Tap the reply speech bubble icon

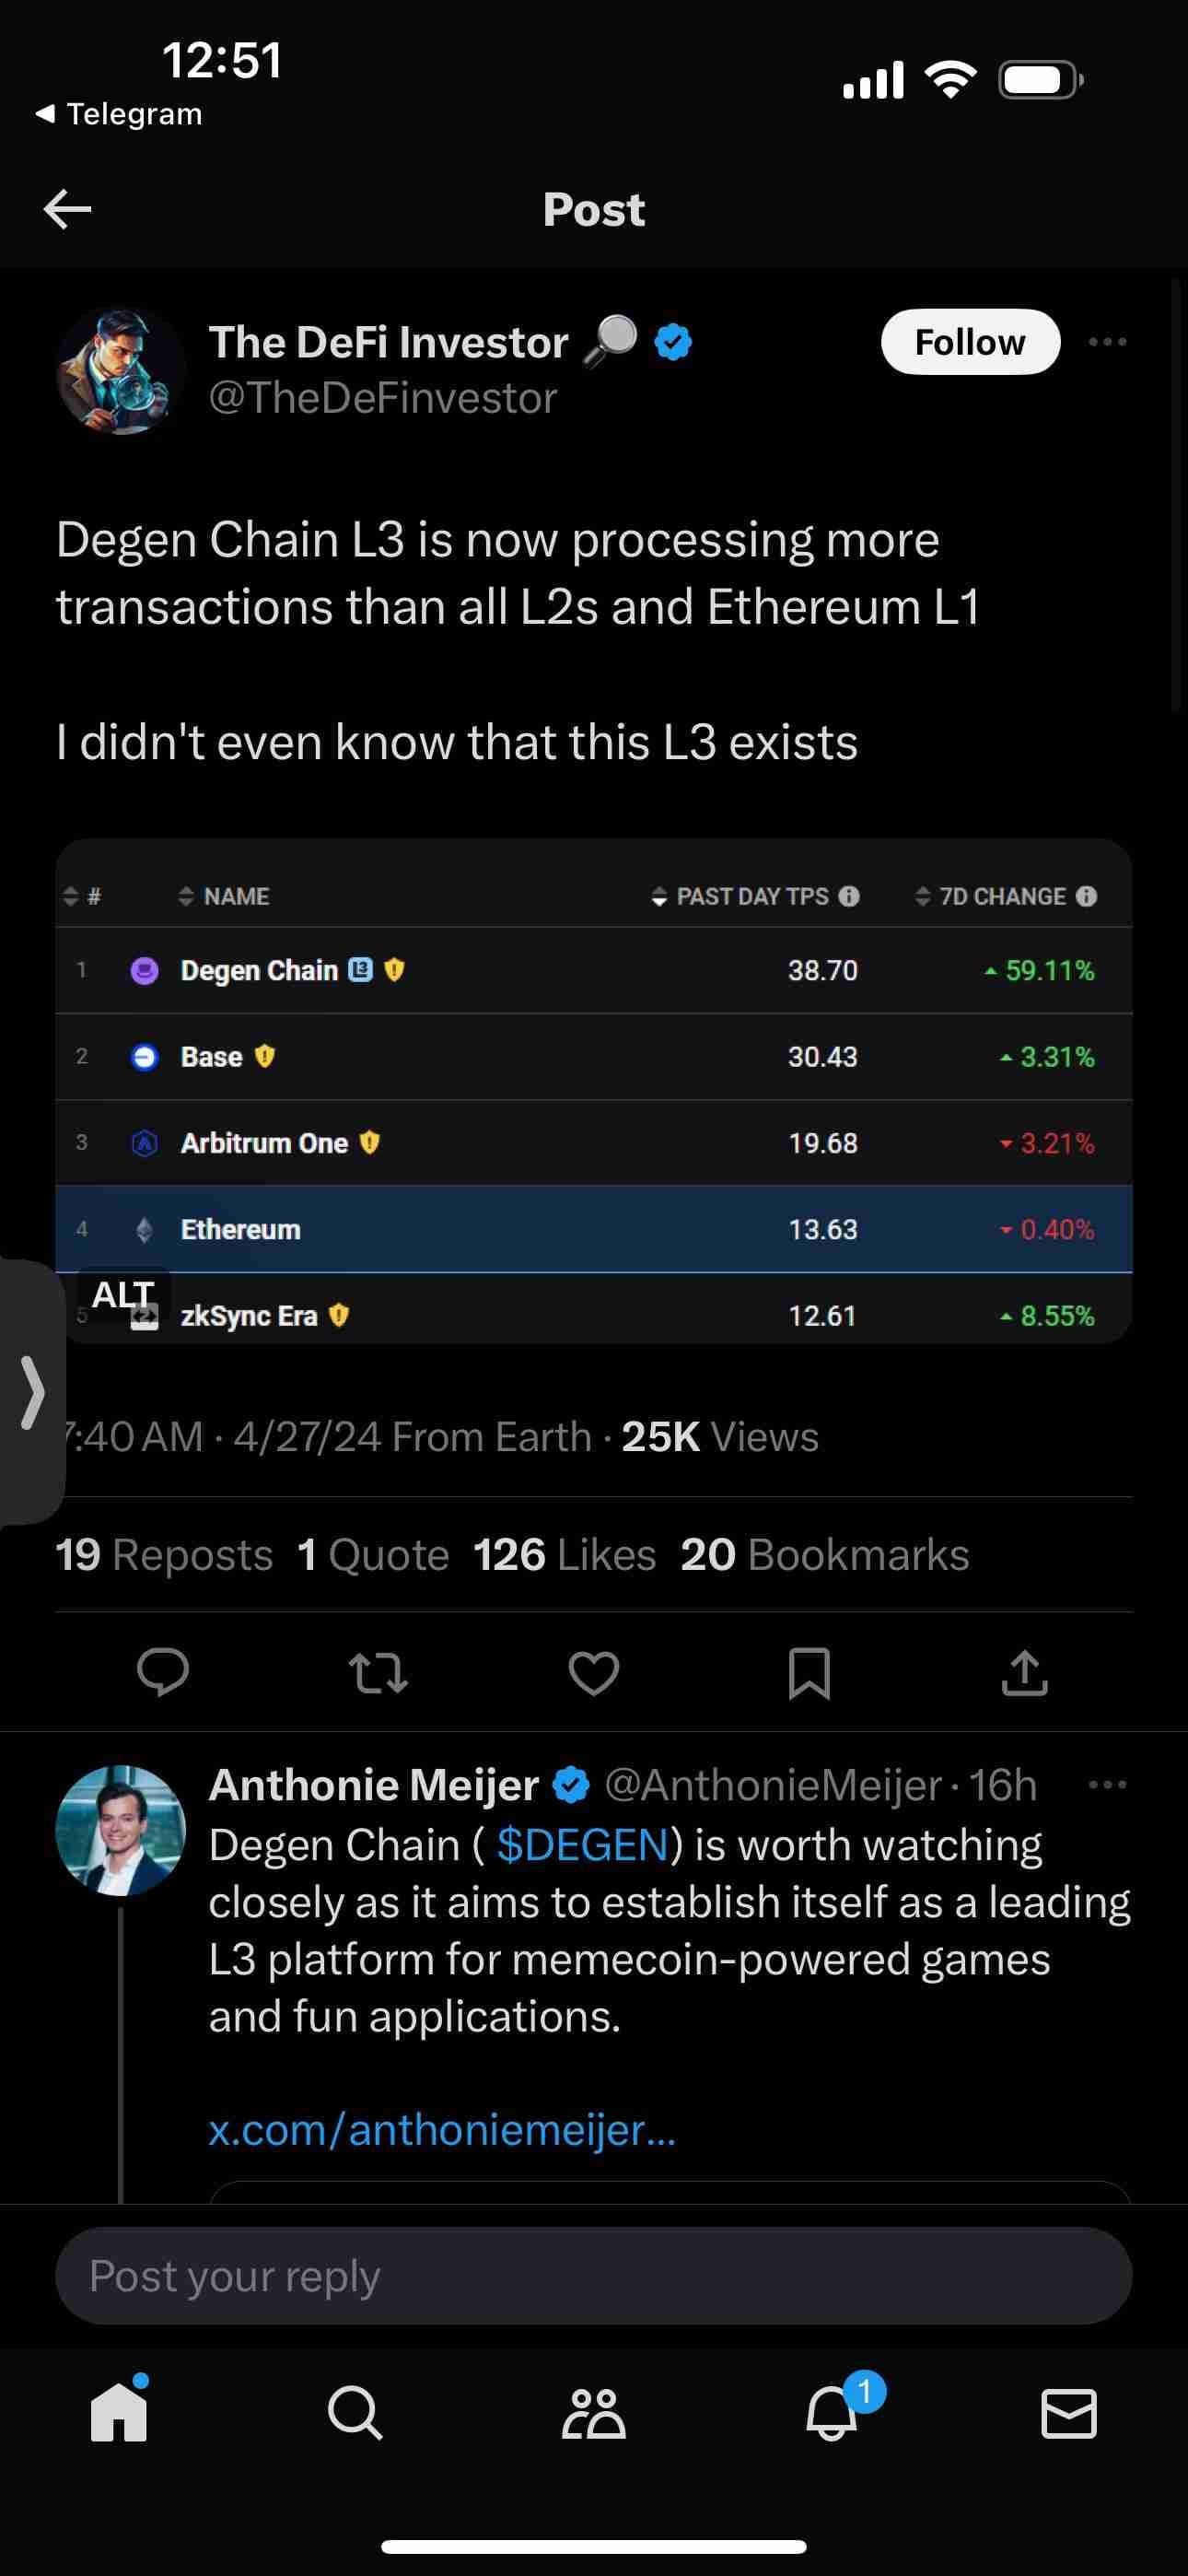(162, 1673)
